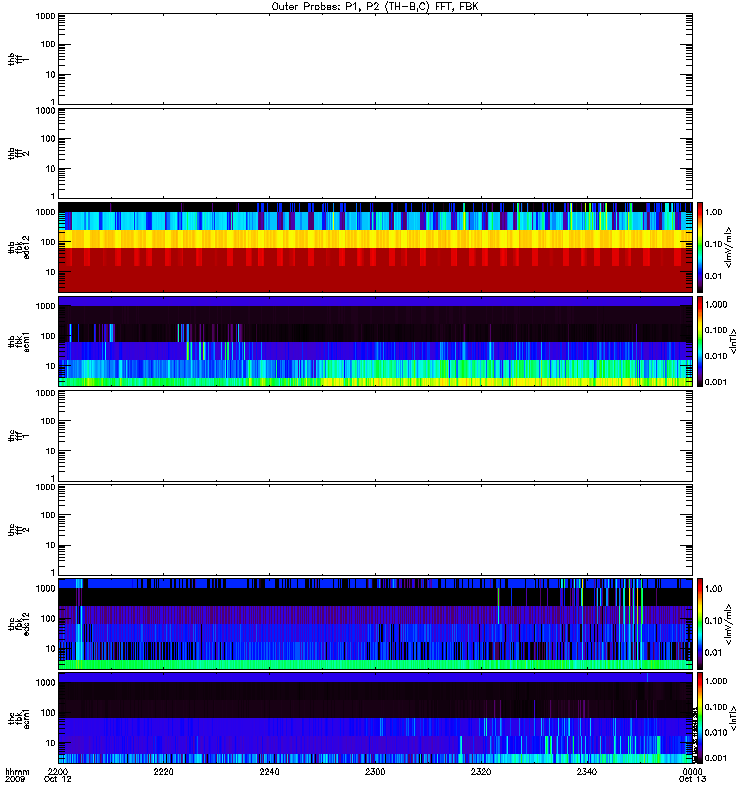Click the 1000 y-axis tick of thb fff 1
The width and height of the screenshot is (750, 800).
(x=45, y=16)
